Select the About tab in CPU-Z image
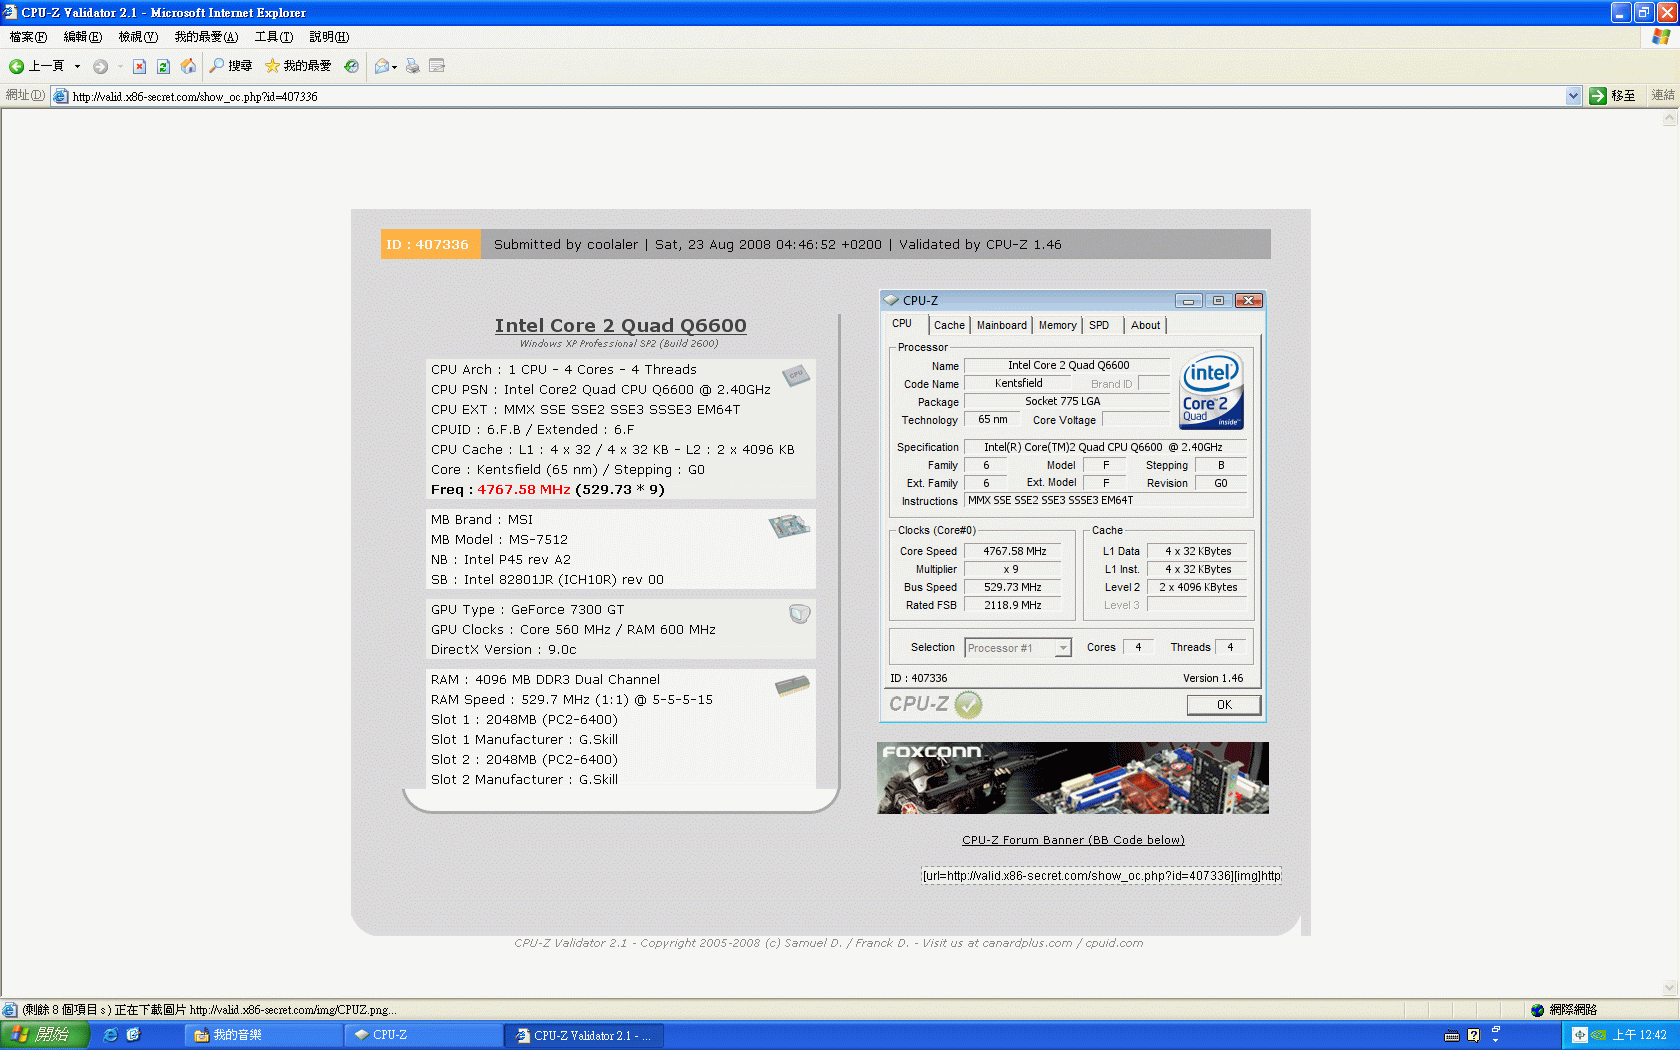This screenshot has height=1050, width=1680. point(1146,325)
